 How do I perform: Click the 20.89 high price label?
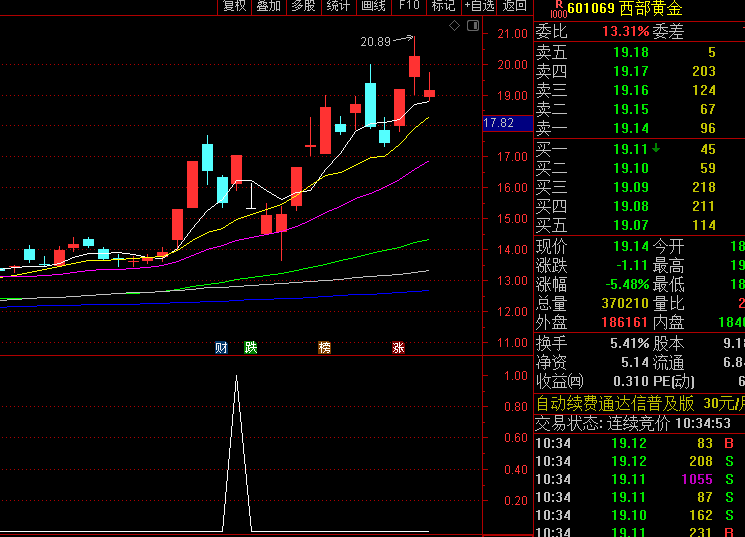click(375, 42)
